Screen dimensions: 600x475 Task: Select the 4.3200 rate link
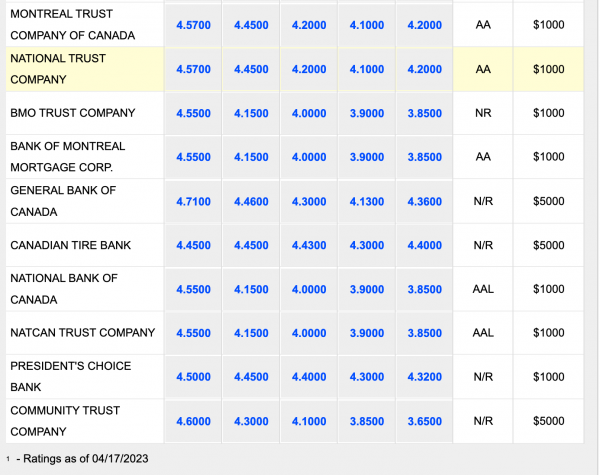pyautogui.click(x=424, y=377)
